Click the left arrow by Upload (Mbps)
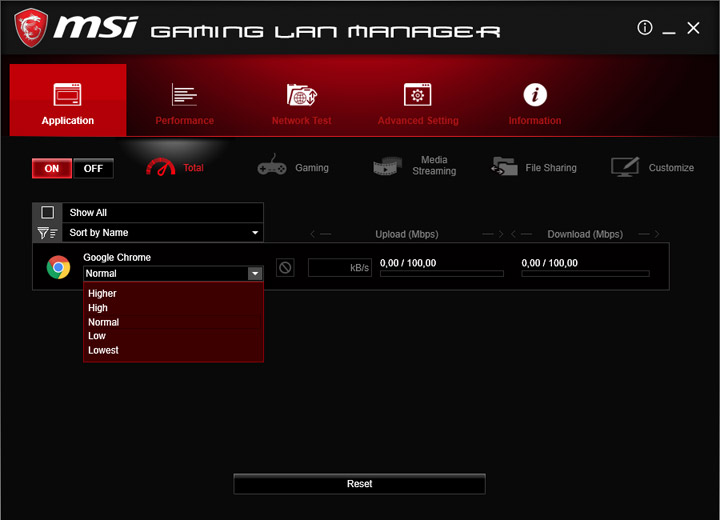Image resolution: width=720 pixels, height=520 pixels. (x=320, y=234)
